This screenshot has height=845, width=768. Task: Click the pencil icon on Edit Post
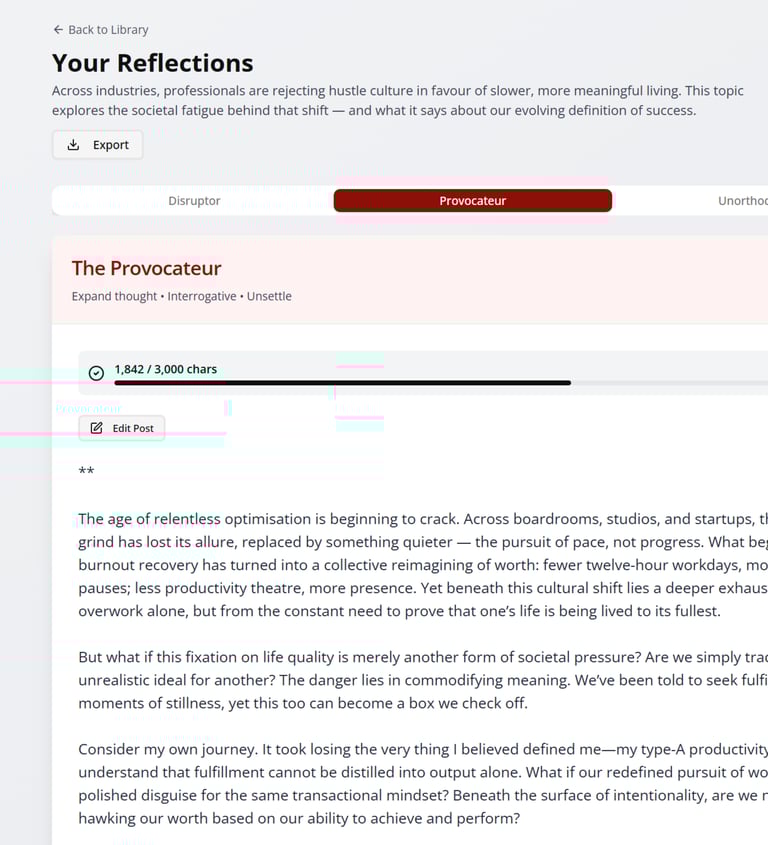97,428
